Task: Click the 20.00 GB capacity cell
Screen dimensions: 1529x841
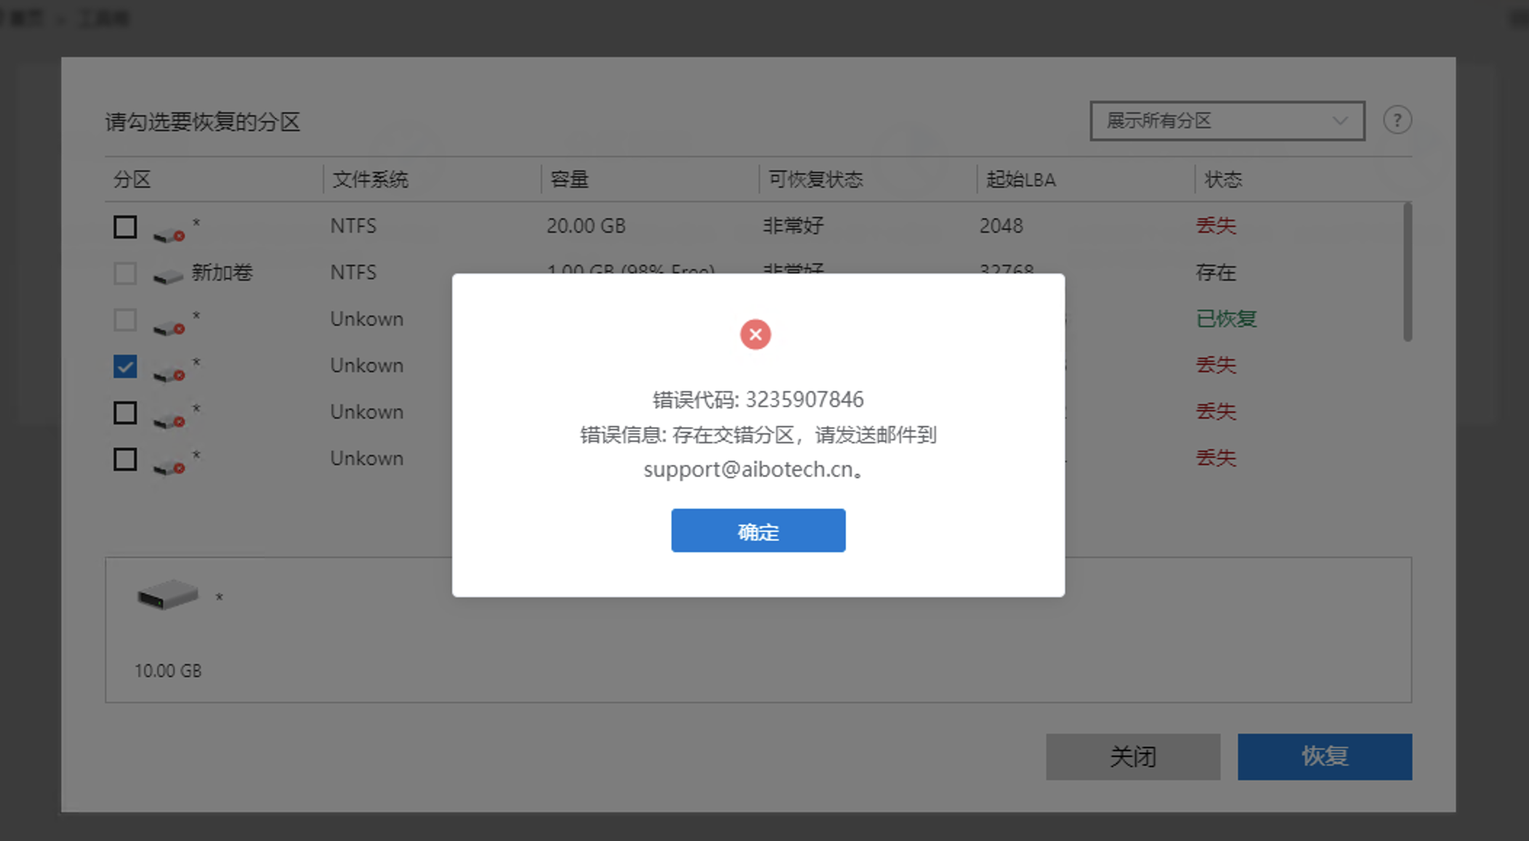Action: (586, 226)
